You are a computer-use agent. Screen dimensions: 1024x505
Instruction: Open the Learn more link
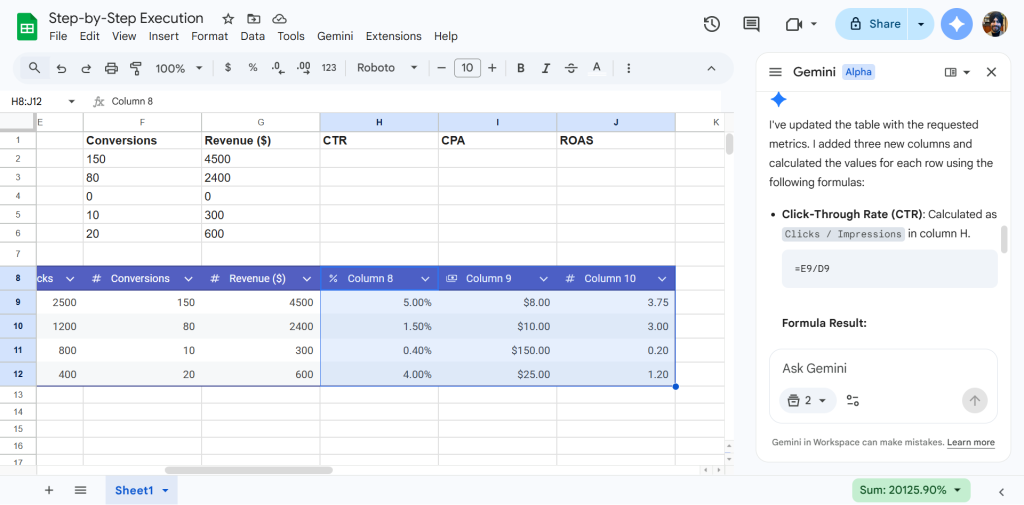tap(970, 442)
